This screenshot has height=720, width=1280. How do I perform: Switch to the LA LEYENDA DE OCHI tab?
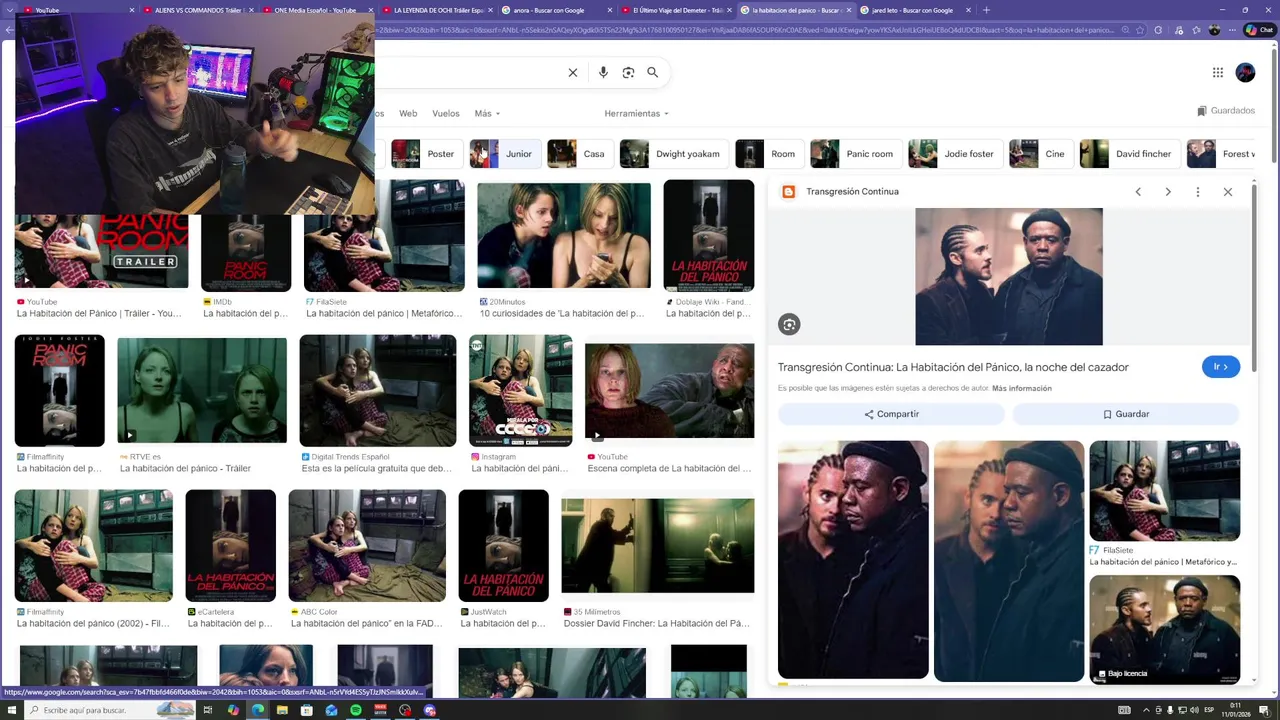(438, 10)
